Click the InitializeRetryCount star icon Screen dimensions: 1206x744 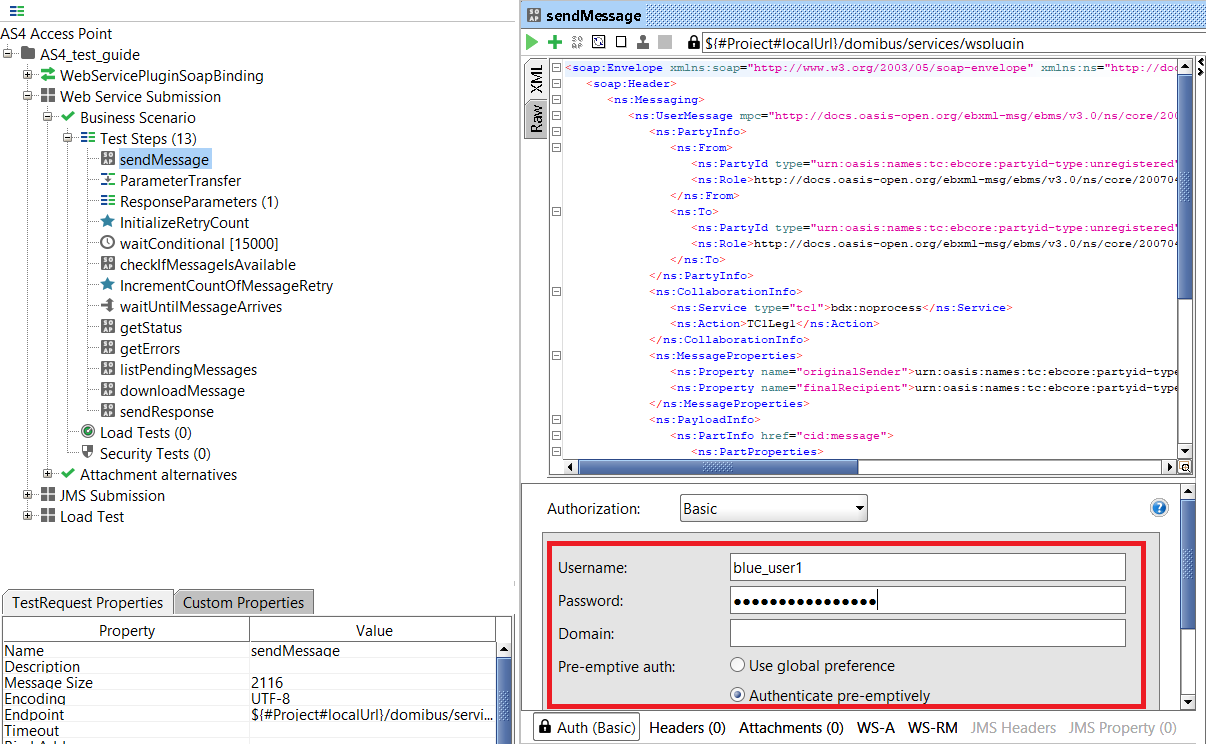pos(108,222)
